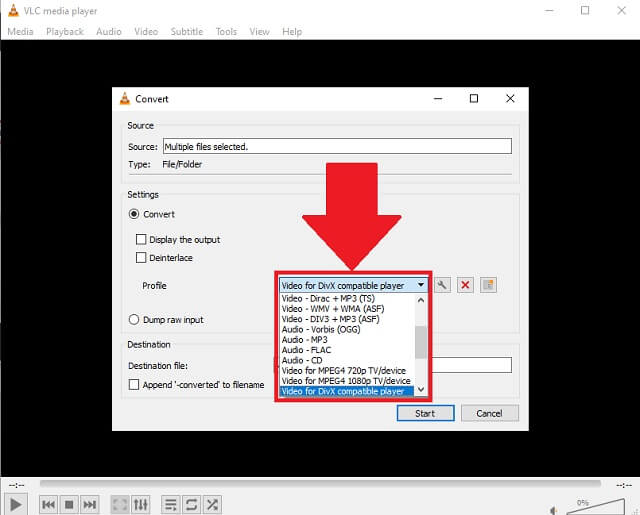Image resolution: width=640 pixels, height=515 pixels.
Task: Click the volume slider
Action: (x=596, y=506)
